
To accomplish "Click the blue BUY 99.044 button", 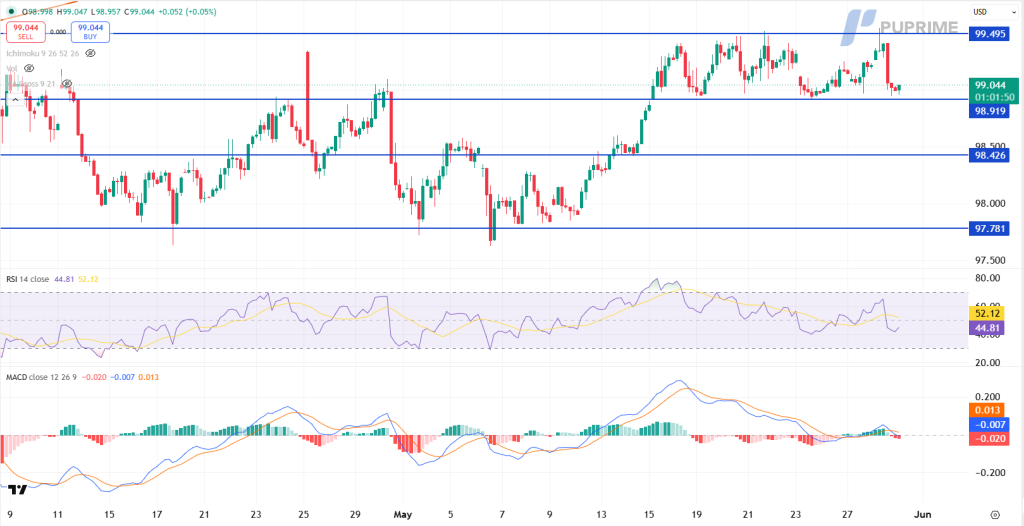I will tap(90, 31).
